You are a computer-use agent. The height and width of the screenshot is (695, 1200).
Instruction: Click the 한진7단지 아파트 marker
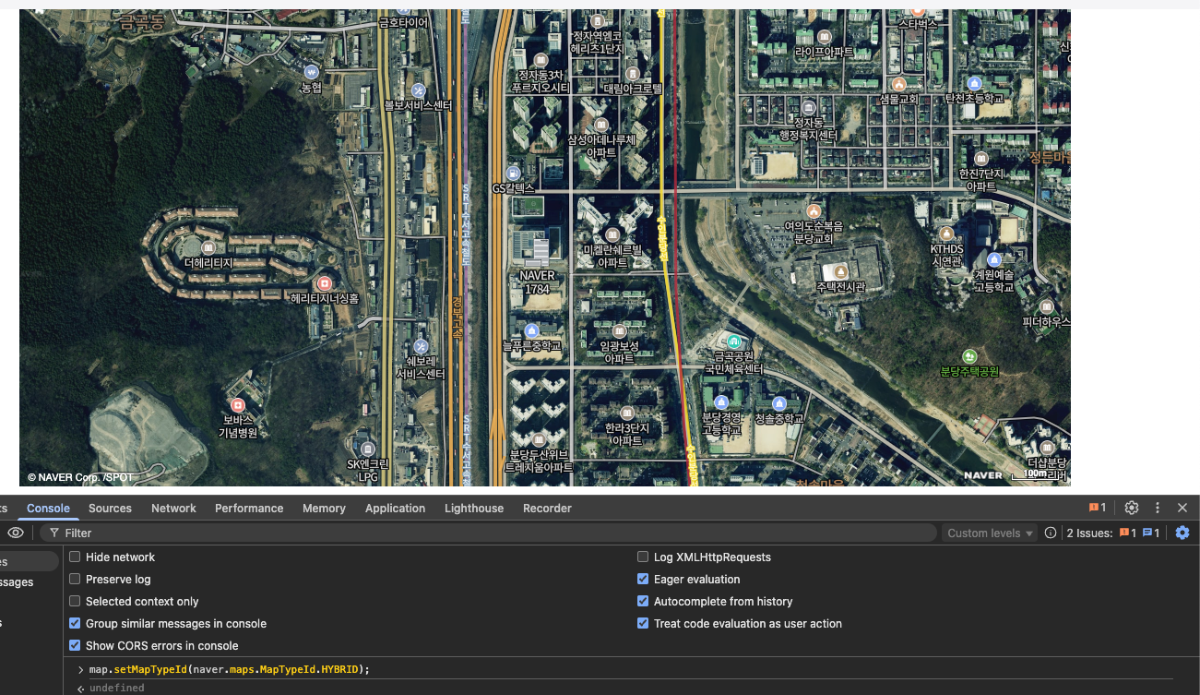(x=981, y=158)
